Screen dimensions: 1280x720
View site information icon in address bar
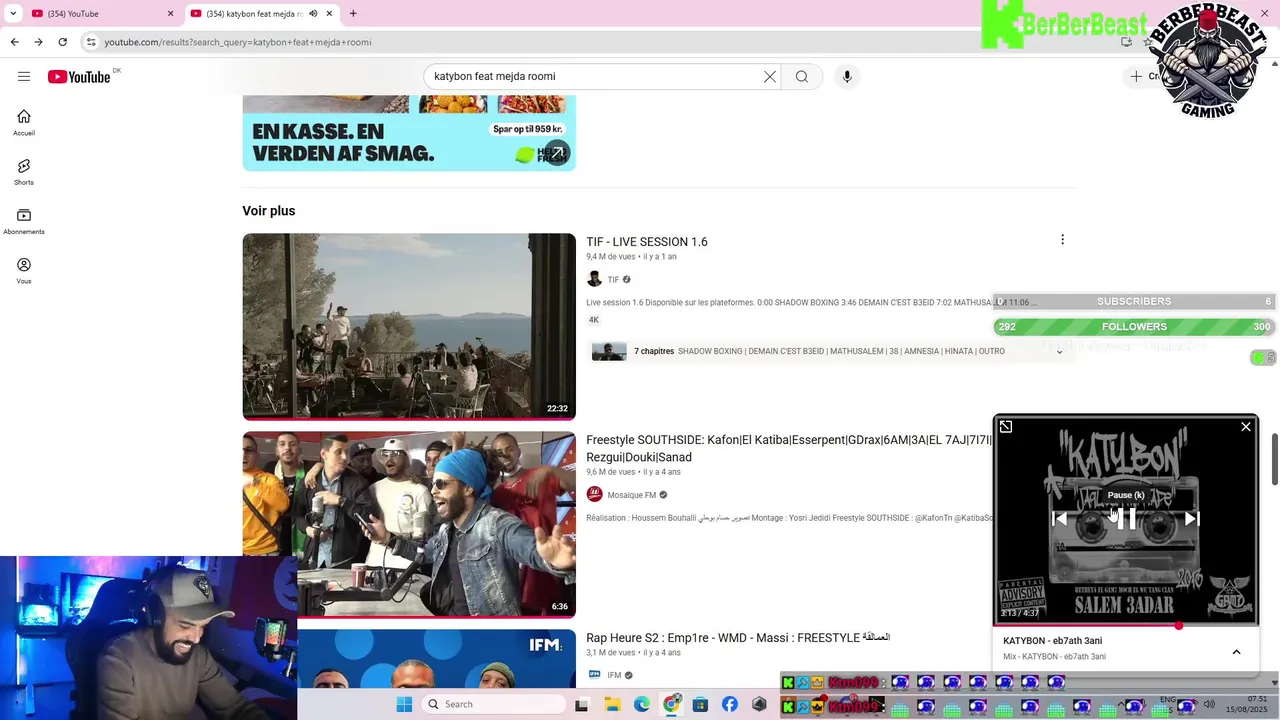pyautogui.click(x=91, y=42)
